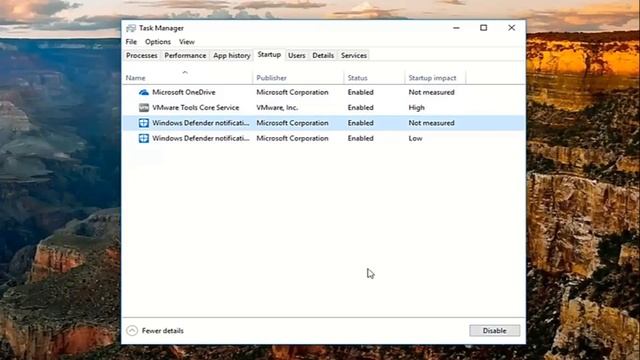
Task: Open the Options menu
Action: [158, 42]
